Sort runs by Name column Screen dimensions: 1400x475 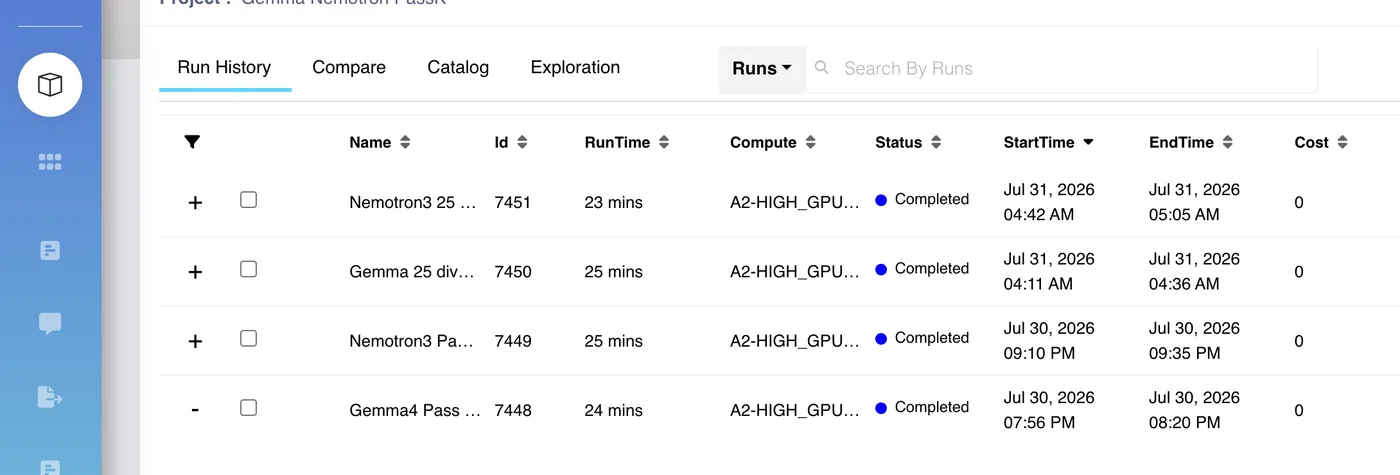coord(405,142)
